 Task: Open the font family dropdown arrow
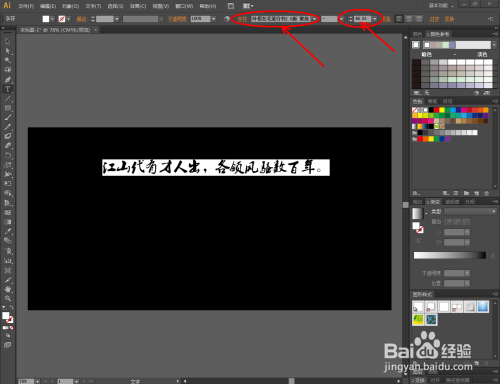314,19
